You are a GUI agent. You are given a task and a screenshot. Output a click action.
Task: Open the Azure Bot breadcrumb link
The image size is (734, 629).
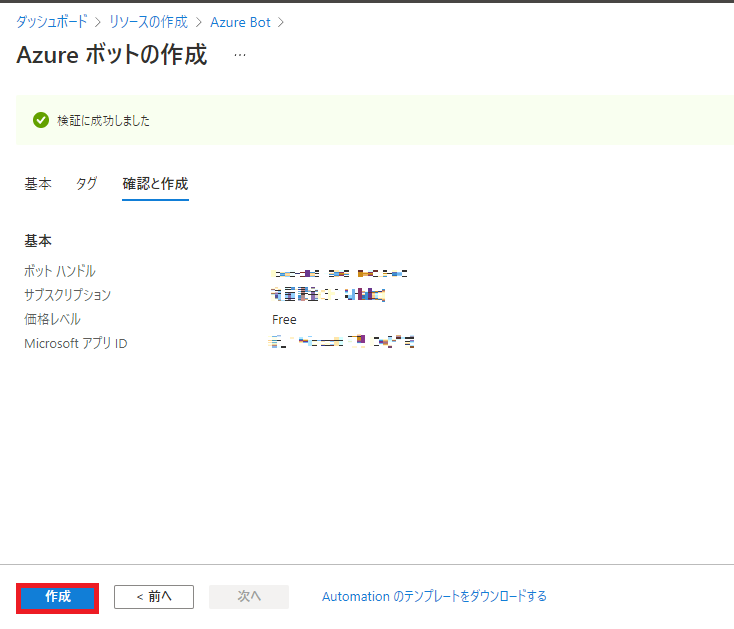(240, 22)
